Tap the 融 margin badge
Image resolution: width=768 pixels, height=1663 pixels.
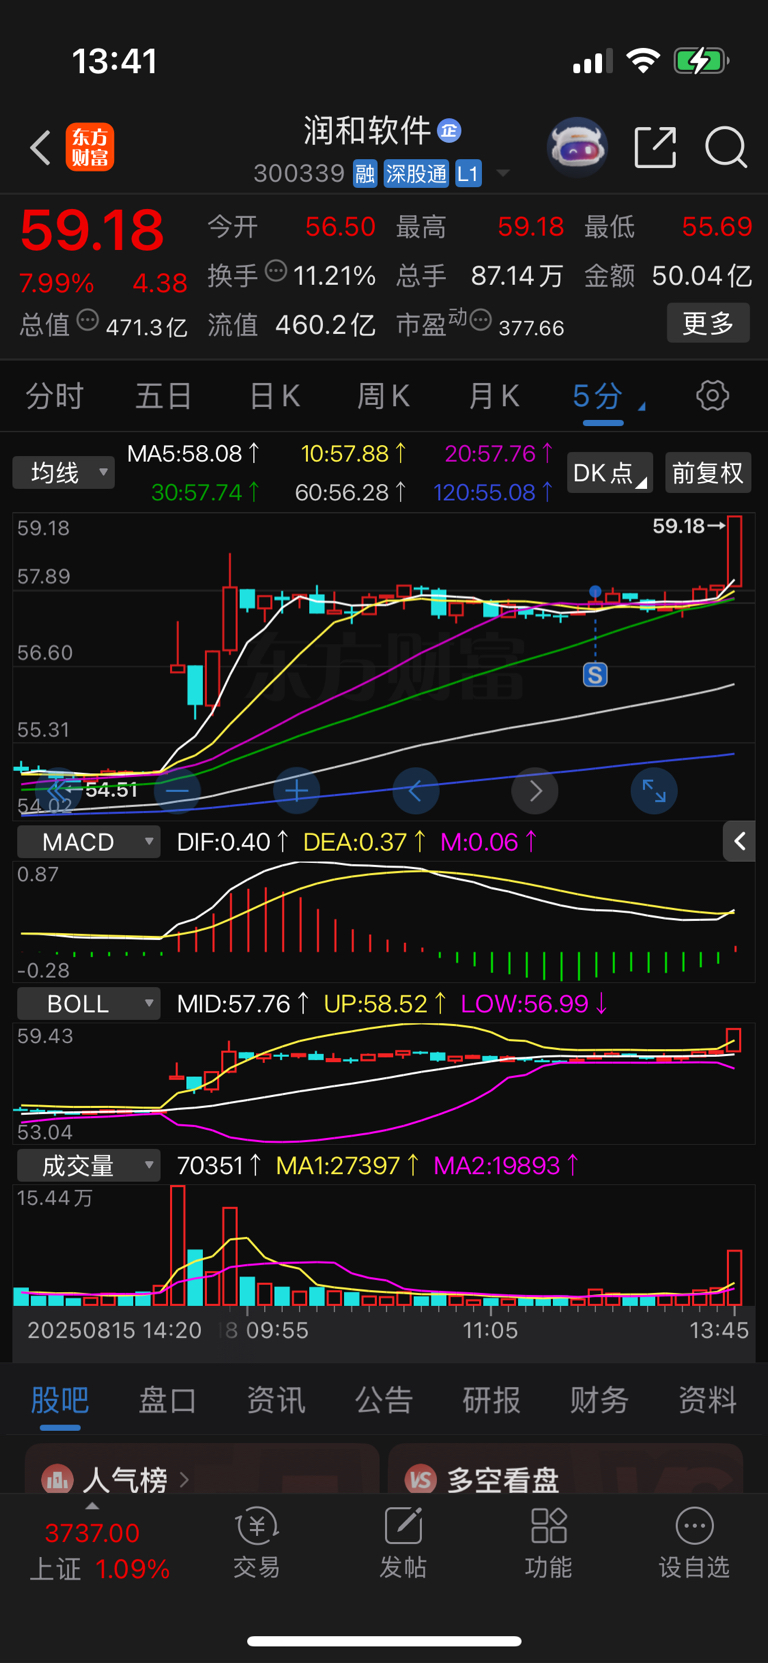tap(365, 174)
